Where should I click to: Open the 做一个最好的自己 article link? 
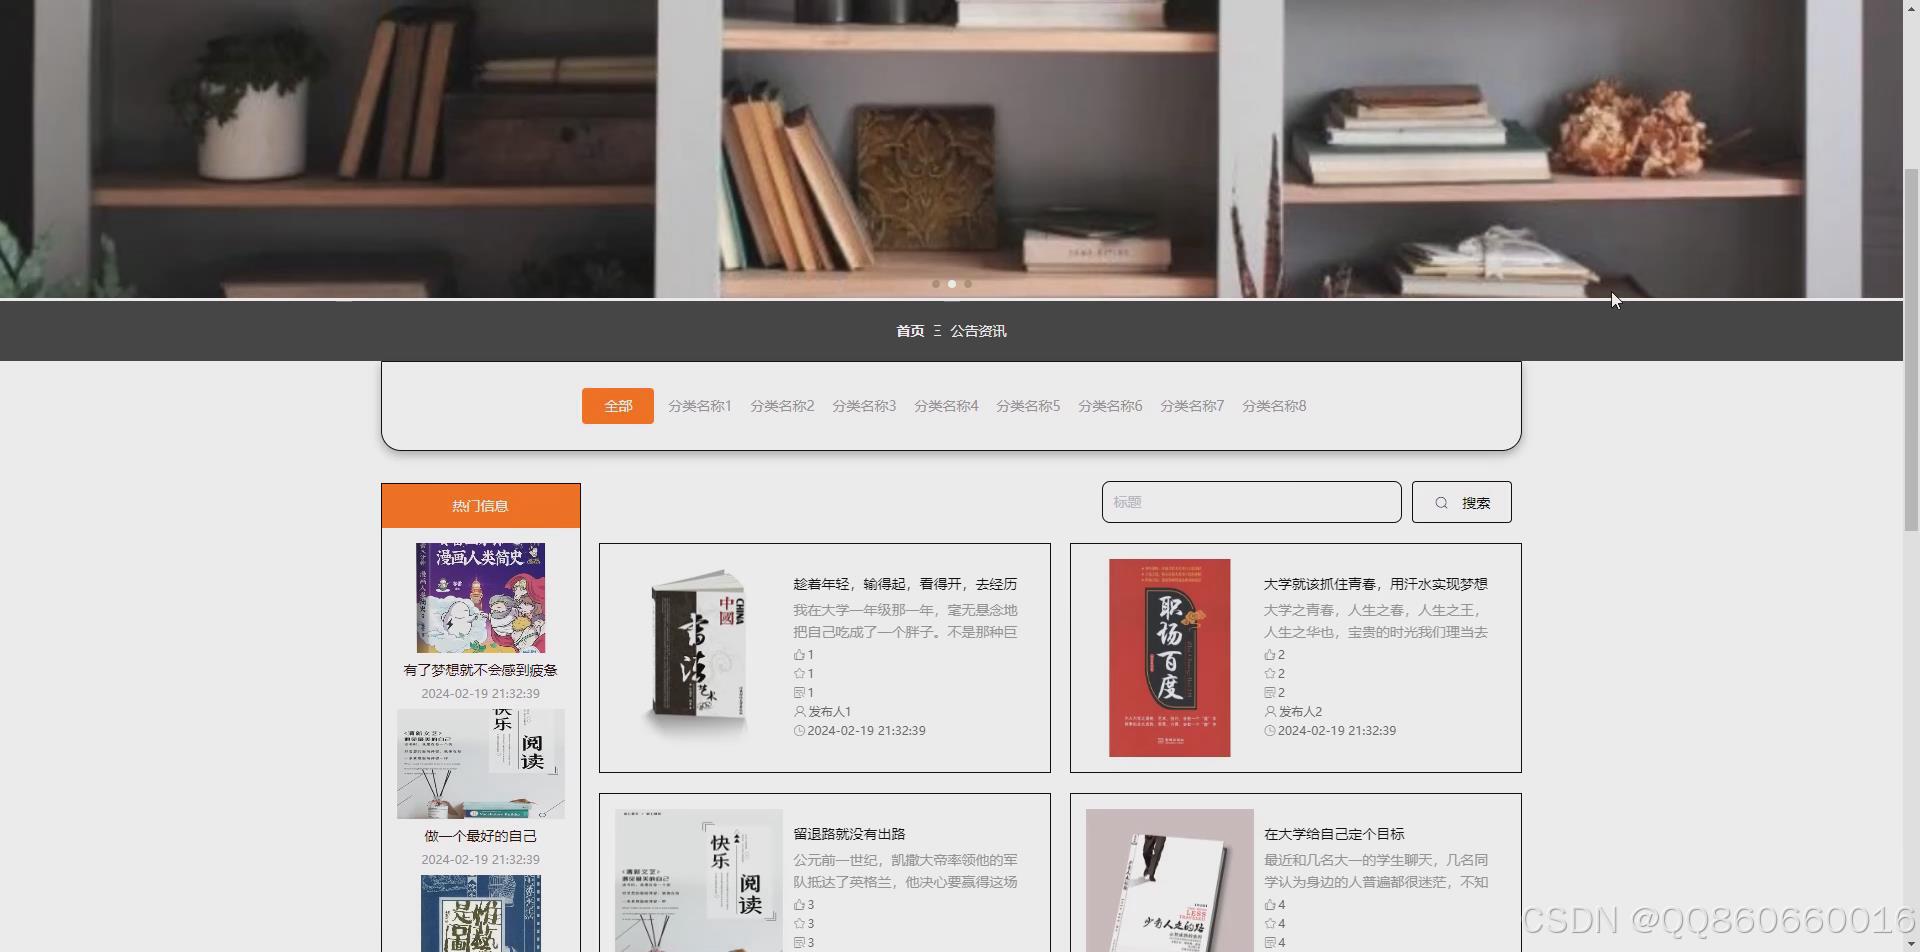pos(481,835)
